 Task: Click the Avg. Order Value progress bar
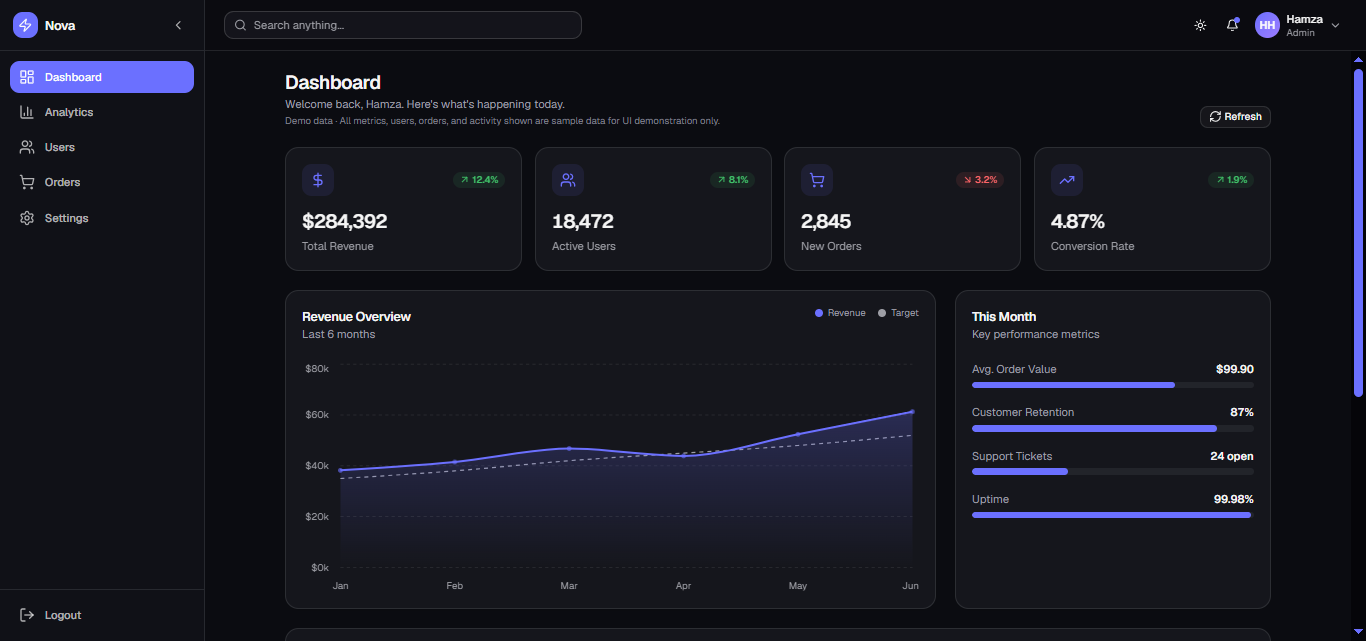pos(1113,385)
